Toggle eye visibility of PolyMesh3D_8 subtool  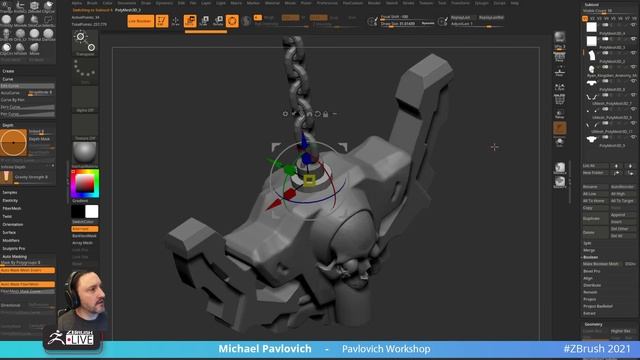tap(633, 81)
